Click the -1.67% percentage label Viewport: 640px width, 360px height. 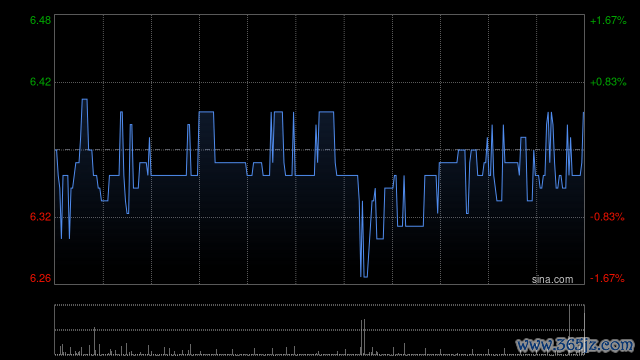point(607,278)
